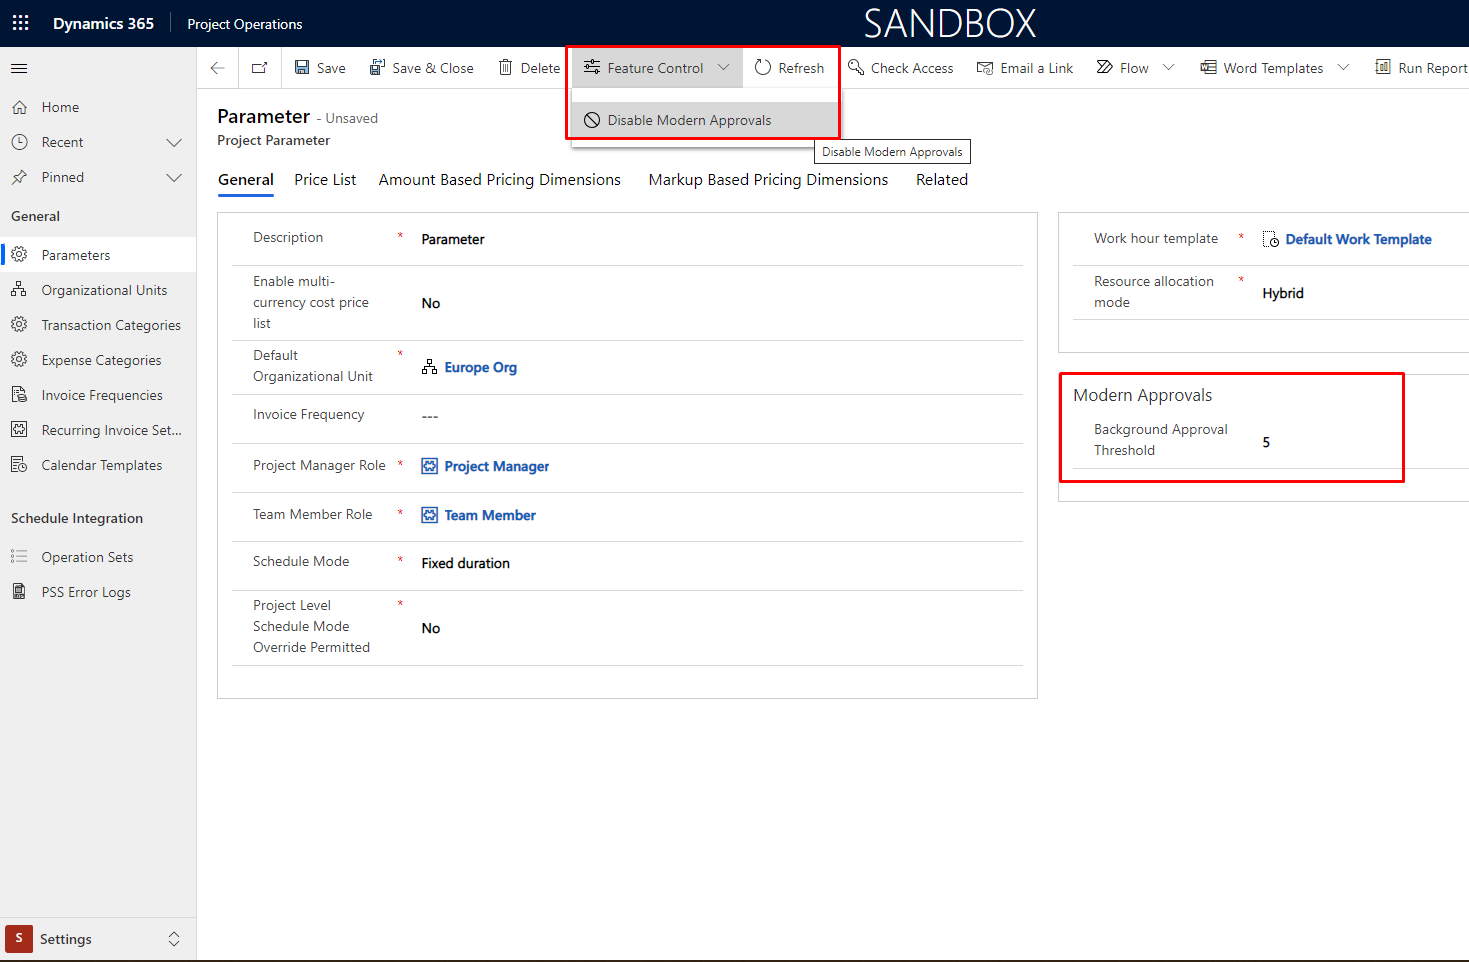Click the Operation Sets list icon
The image size is (1469, 962).
19,556
